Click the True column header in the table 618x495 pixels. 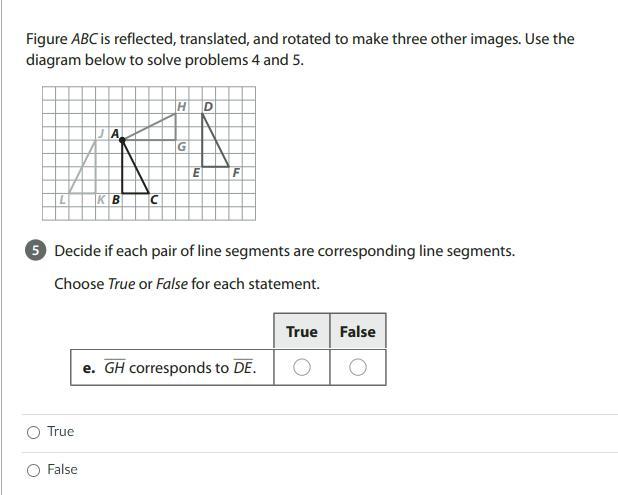(301, 332)
